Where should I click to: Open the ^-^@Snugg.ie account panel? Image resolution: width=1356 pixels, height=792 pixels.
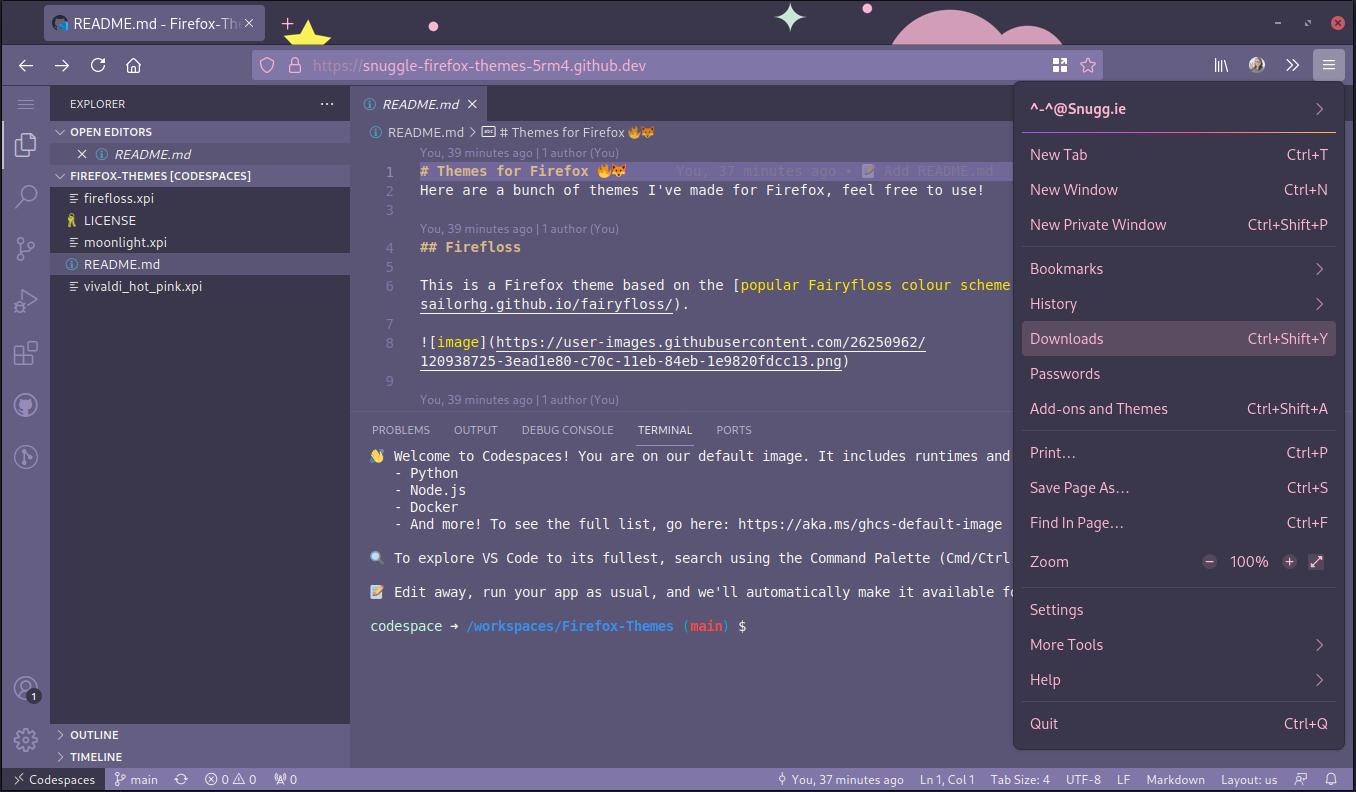pyautogui.click(x=1179, y=109)
